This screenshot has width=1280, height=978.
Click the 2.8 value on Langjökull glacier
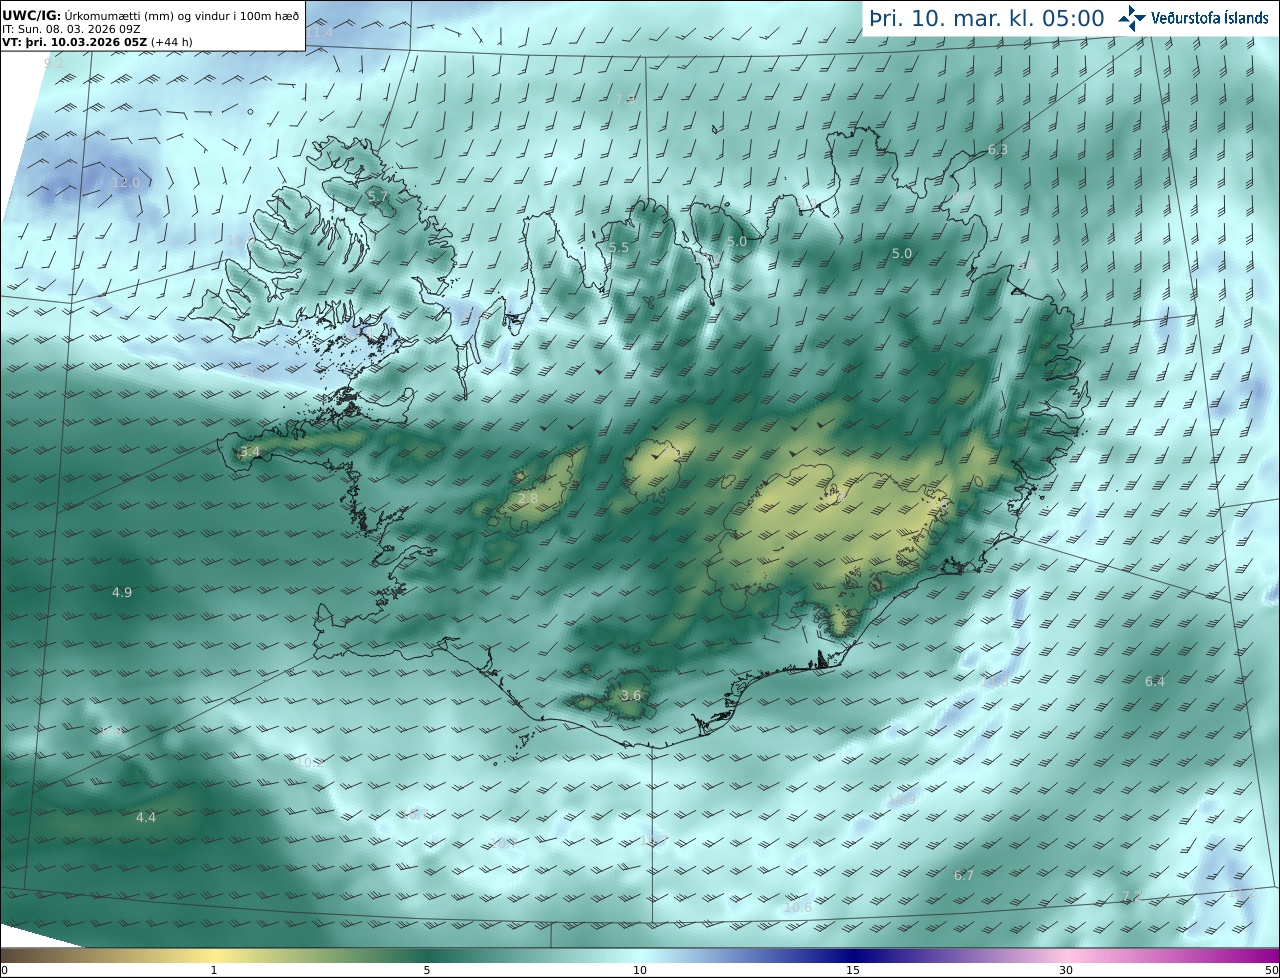(528, 498)
